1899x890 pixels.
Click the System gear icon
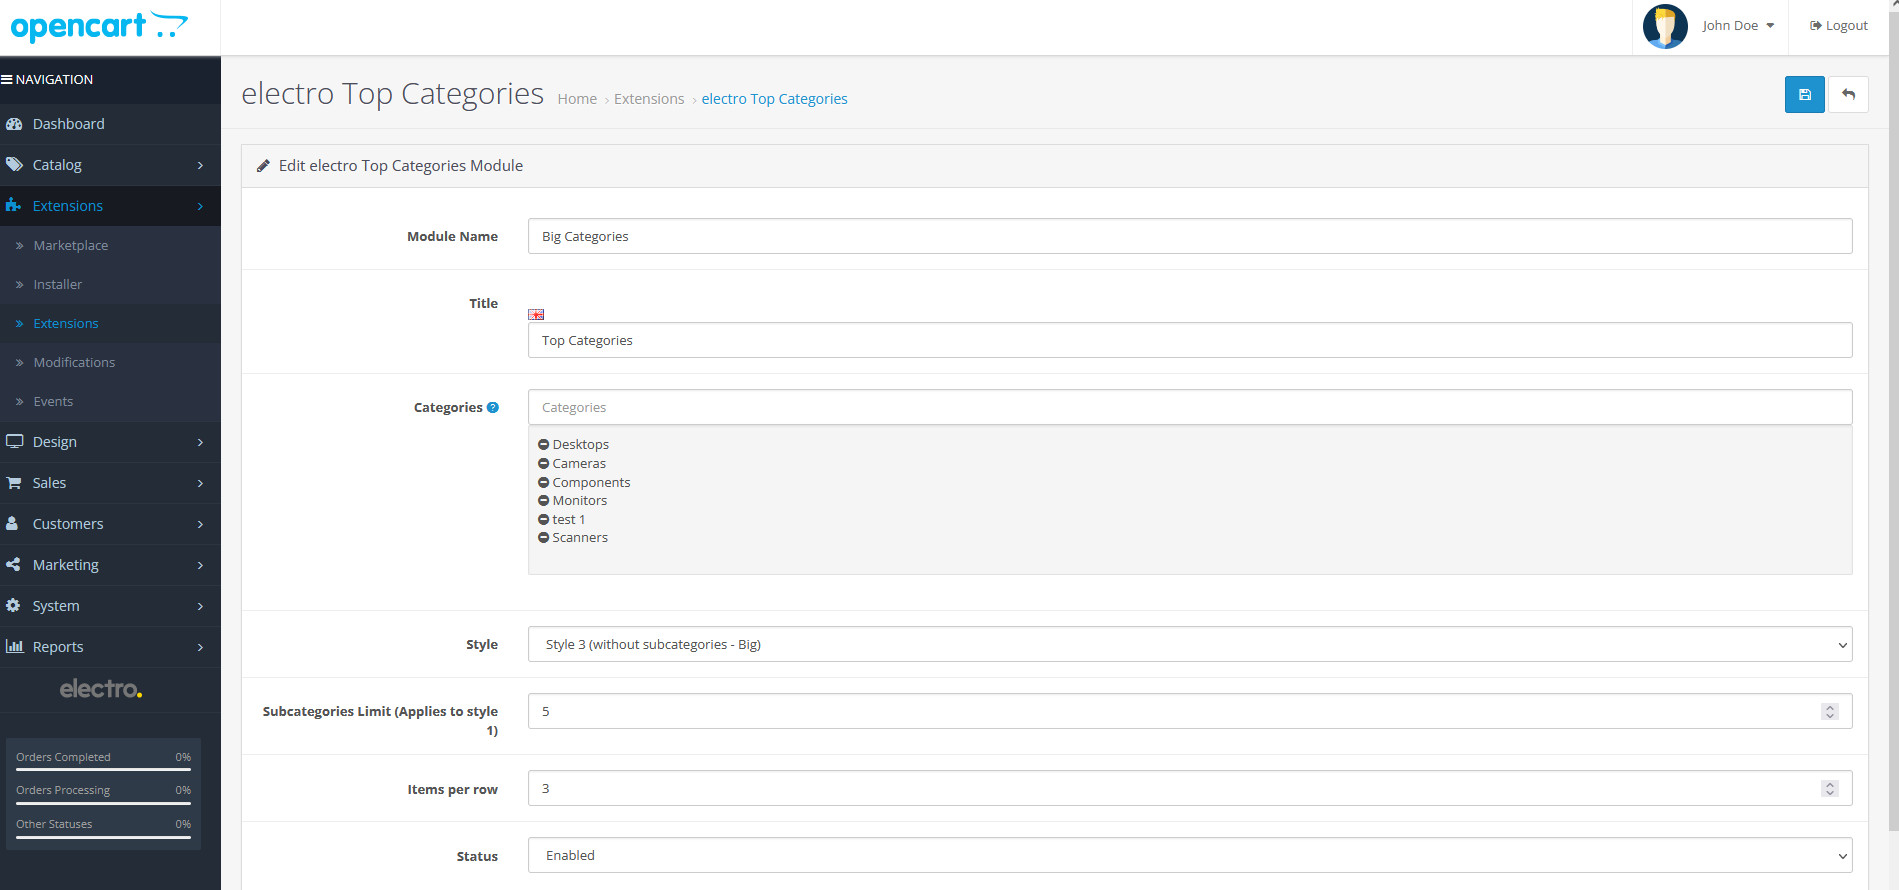pos(13,605)
